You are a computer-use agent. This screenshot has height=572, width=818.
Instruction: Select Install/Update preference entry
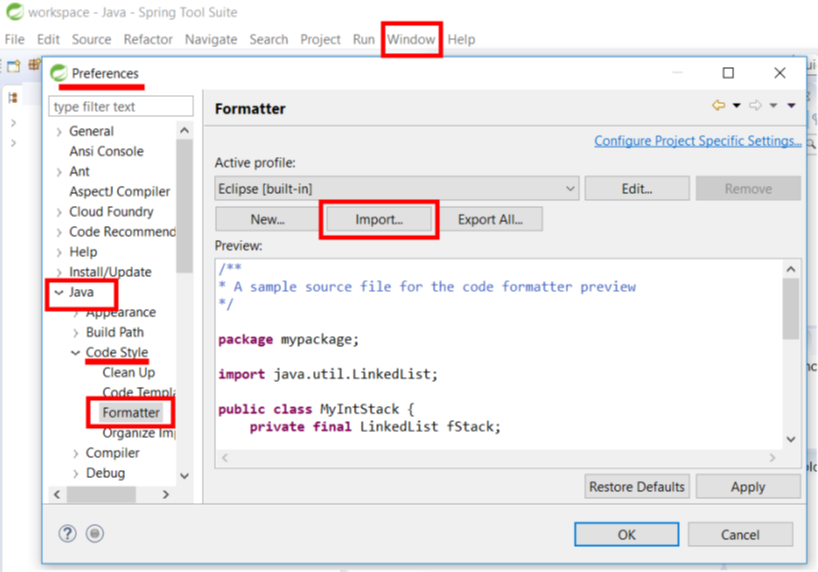110,272
